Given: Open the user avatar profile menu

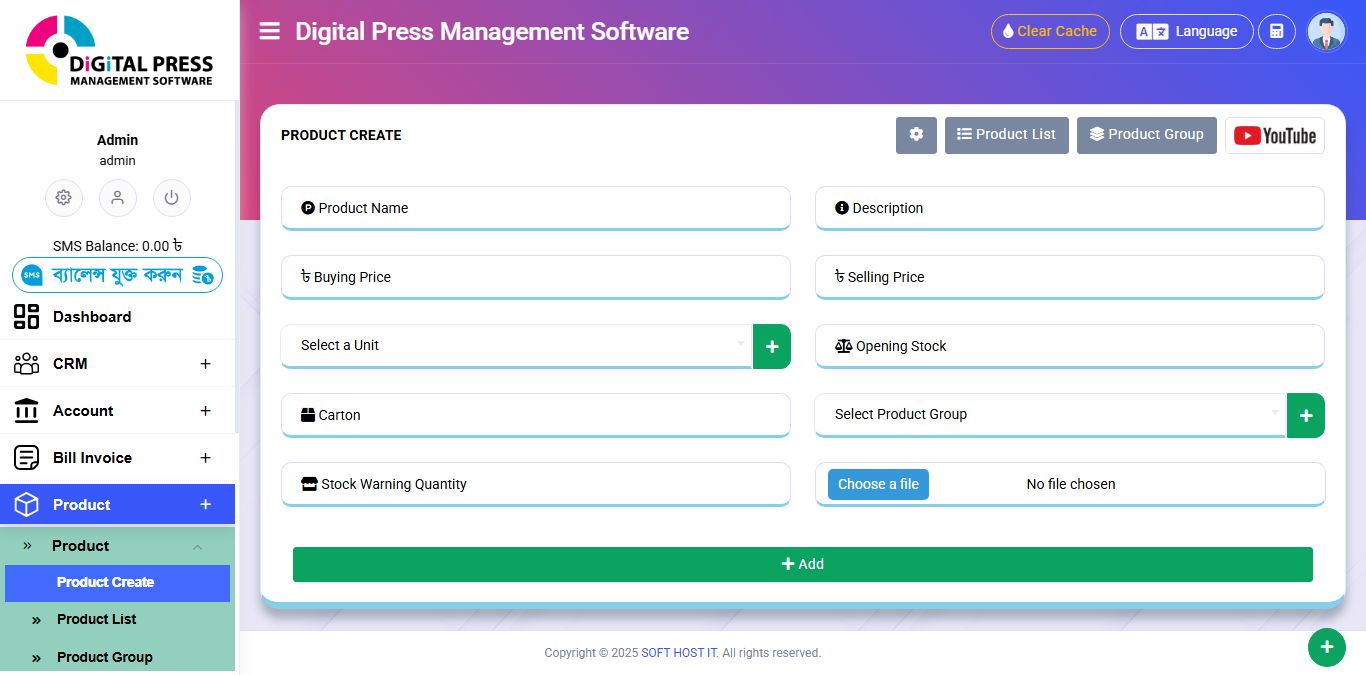Looking at the screenshot, I should [x=1326, y=31].
